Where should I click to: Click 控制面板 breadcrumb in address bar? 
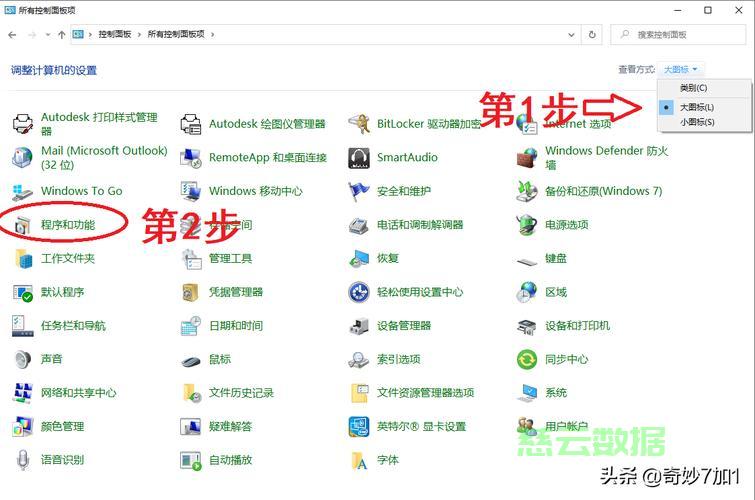tap(115, 34)
